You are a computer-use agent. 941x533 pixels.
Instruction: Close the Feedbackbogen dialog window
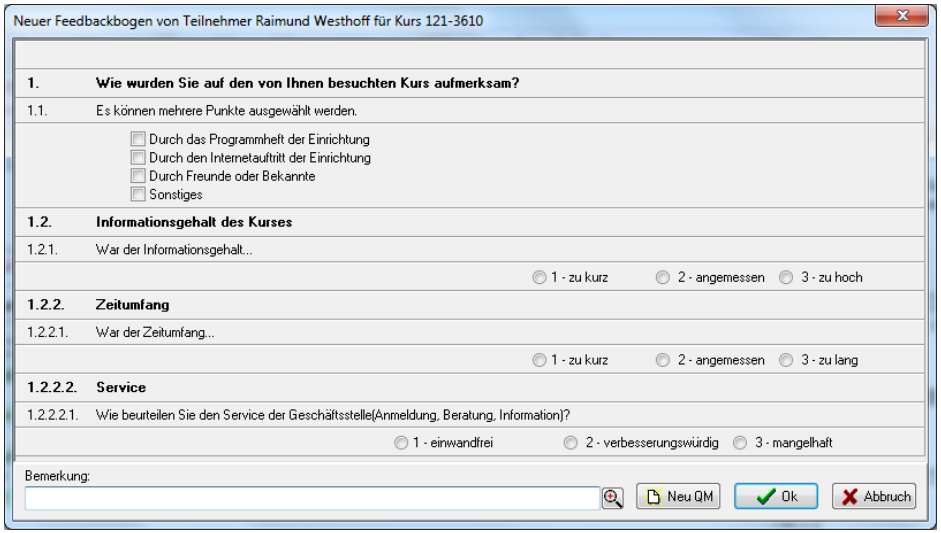point(901,16)
